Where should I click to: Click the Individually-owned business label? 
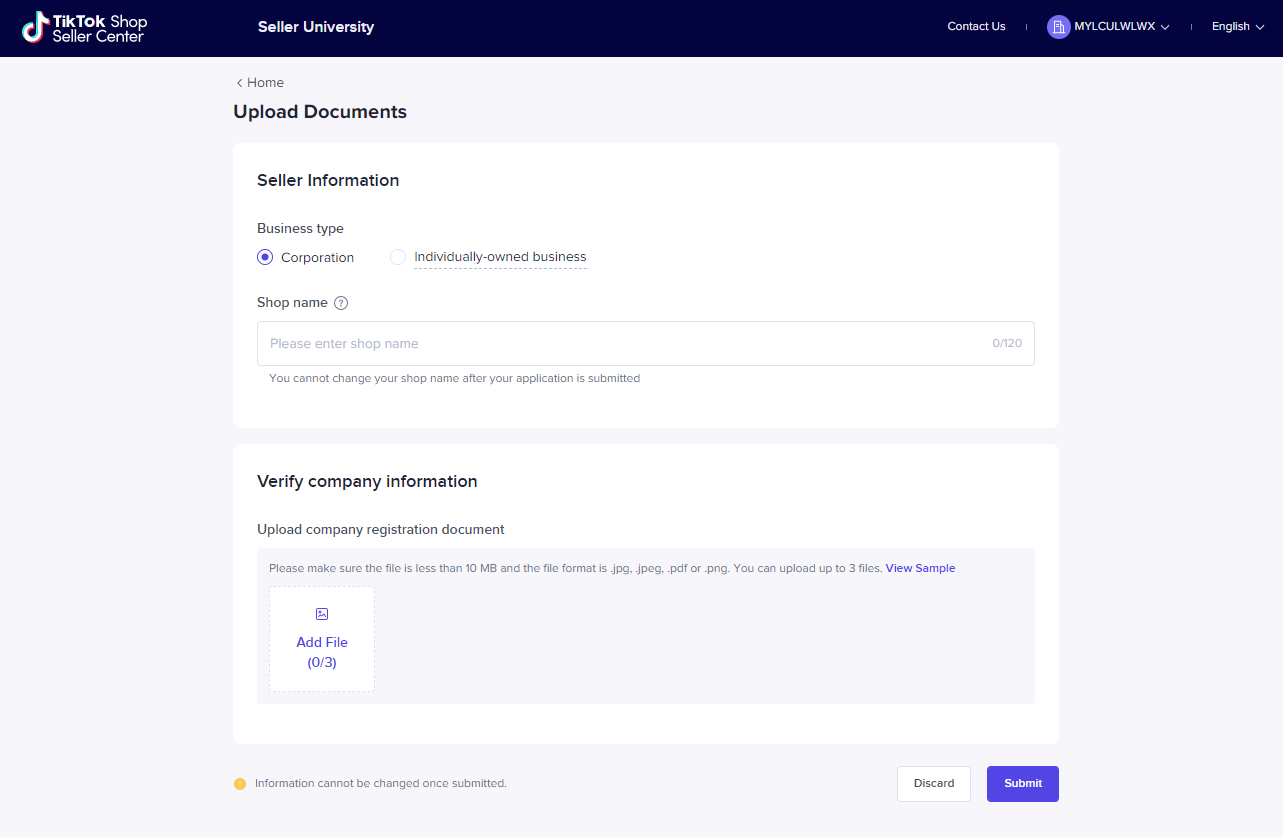(500, 257)
